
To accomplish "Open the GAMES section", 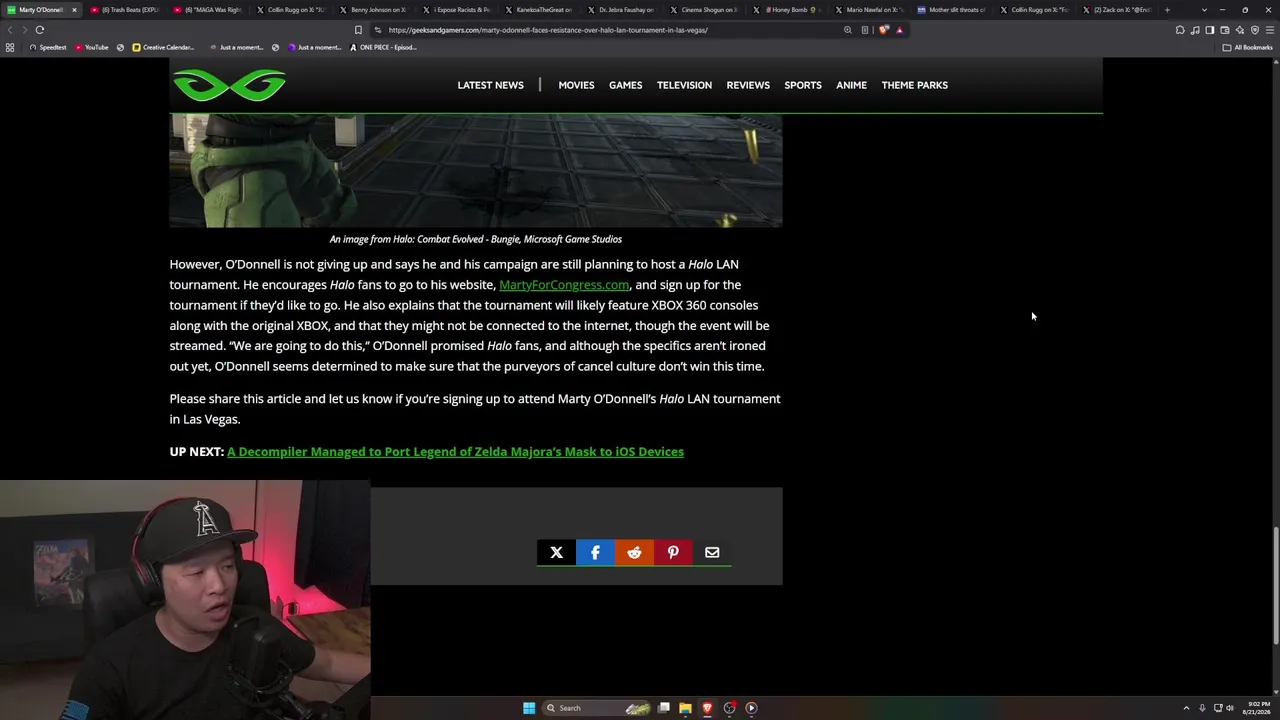I will 625,85.
